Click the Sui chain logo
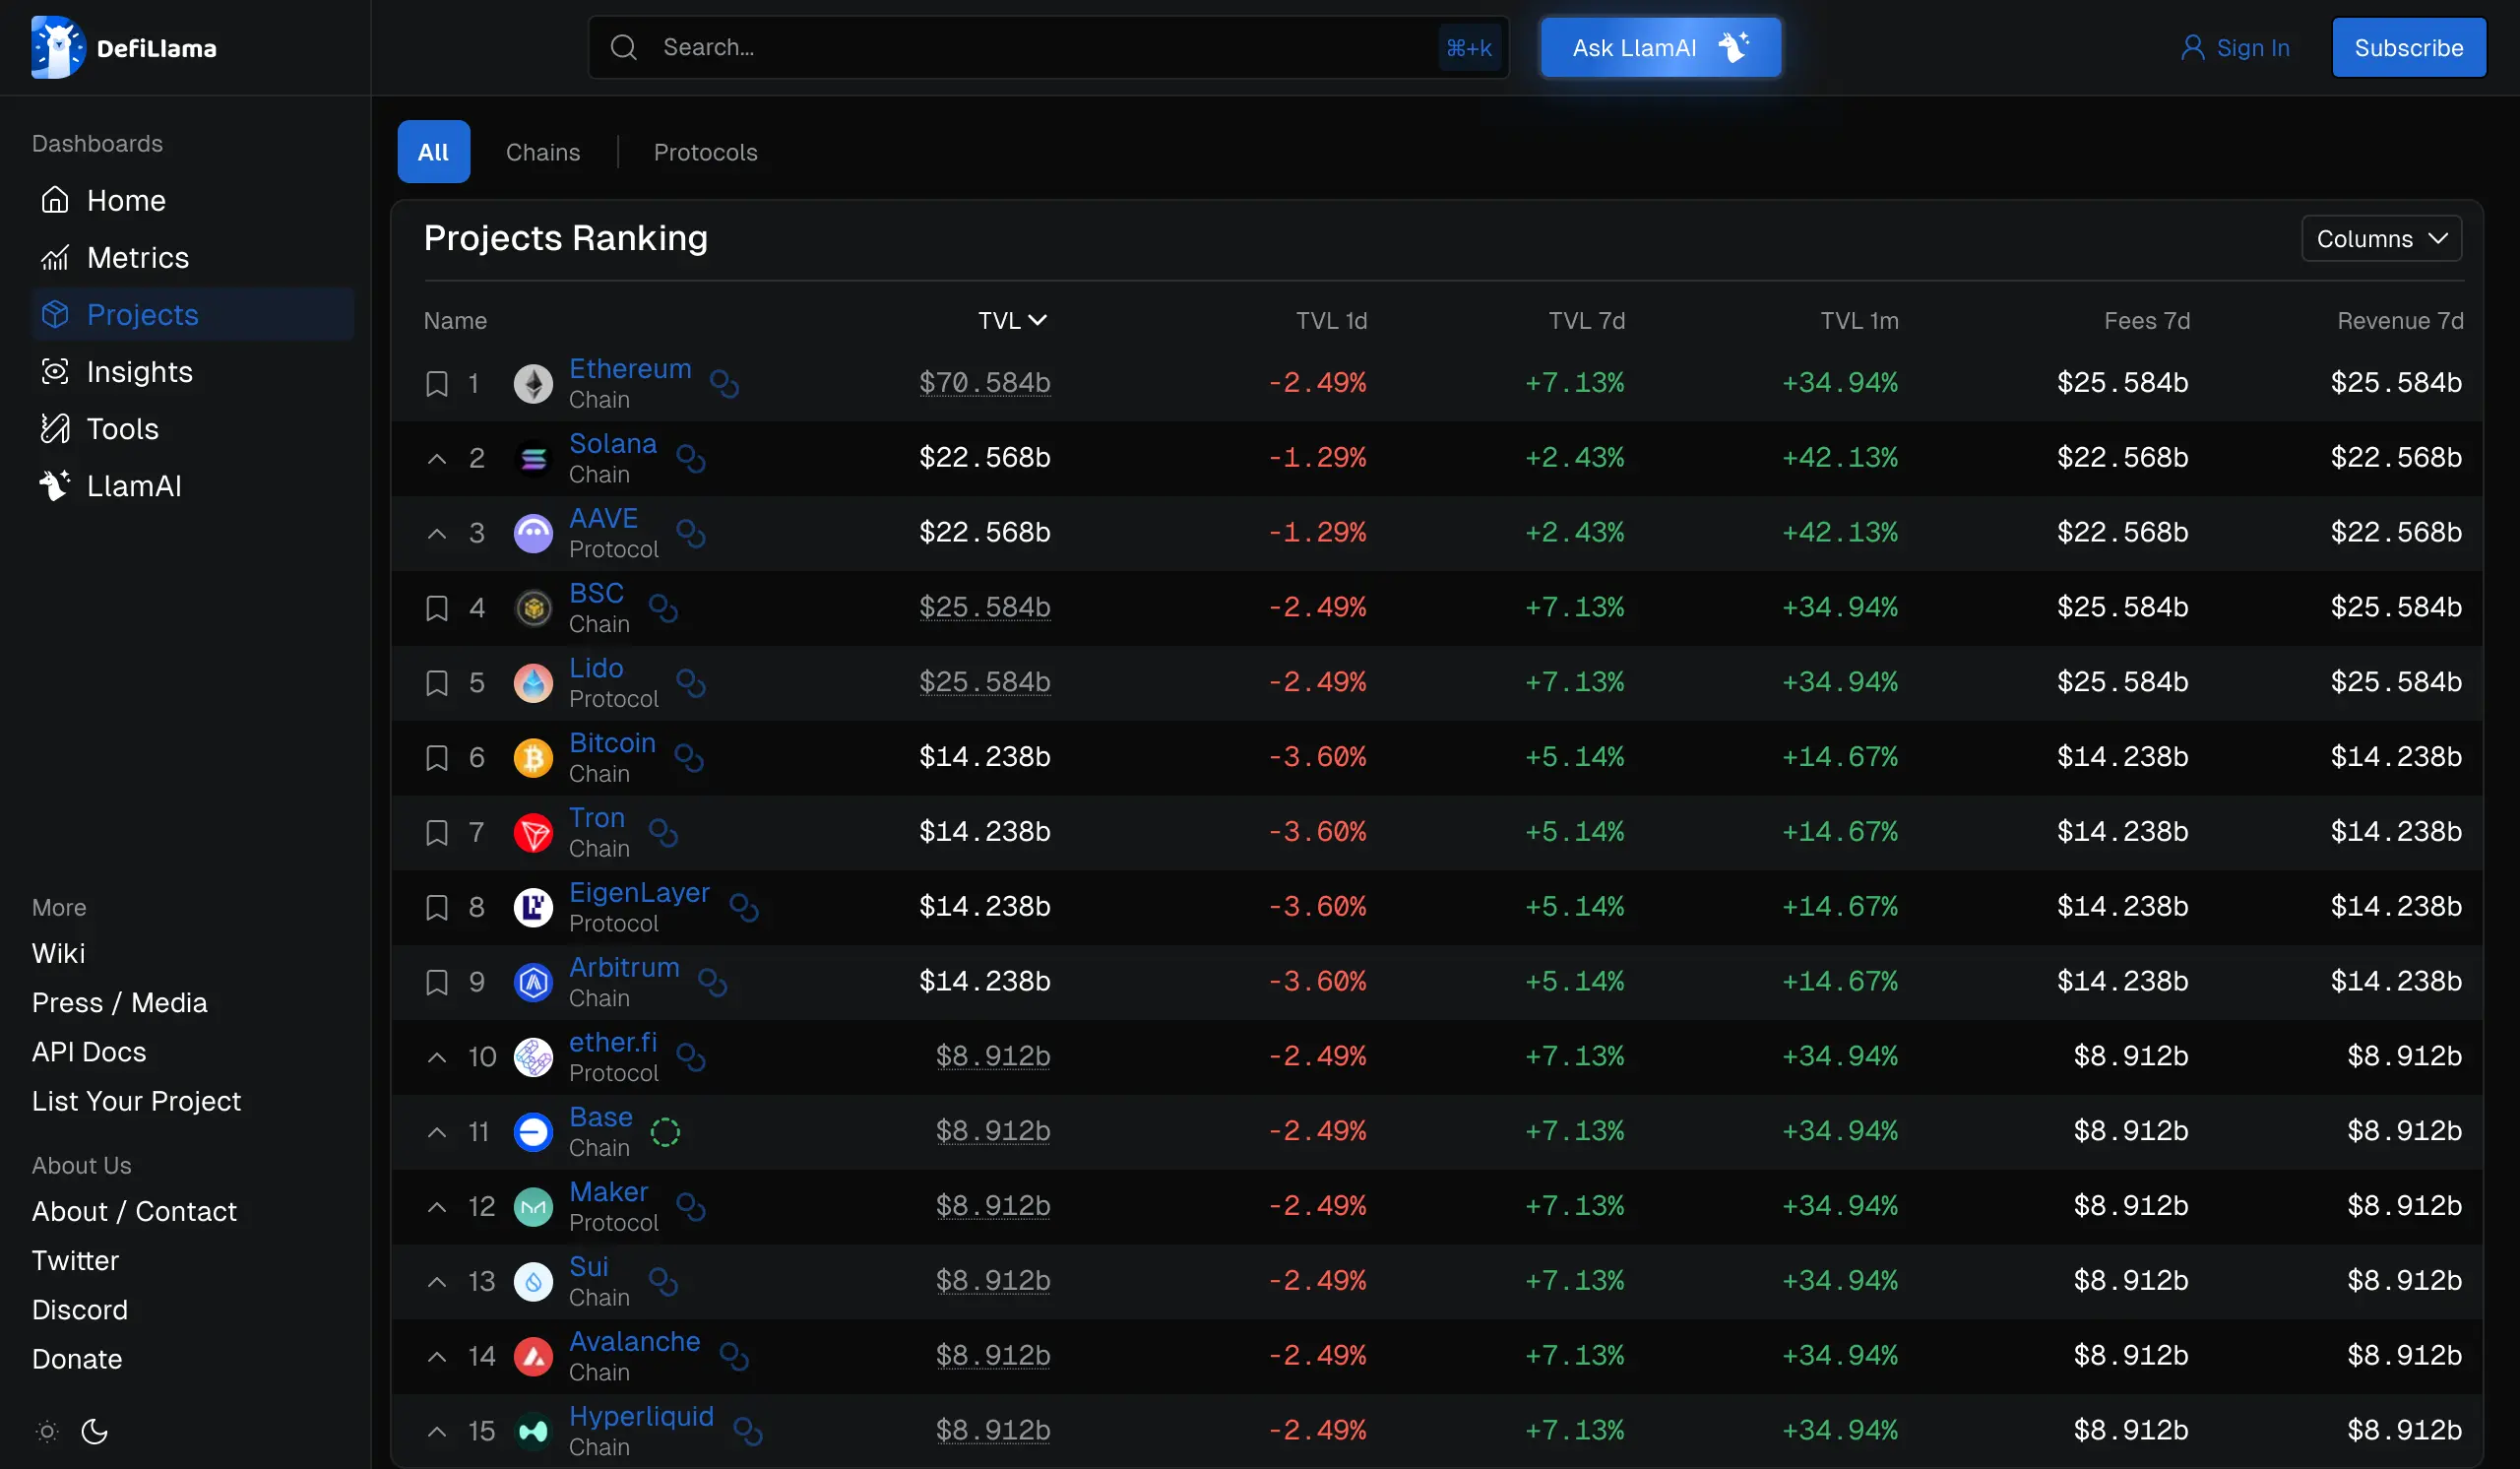 pyautogui.click(x=533, y=1281)
